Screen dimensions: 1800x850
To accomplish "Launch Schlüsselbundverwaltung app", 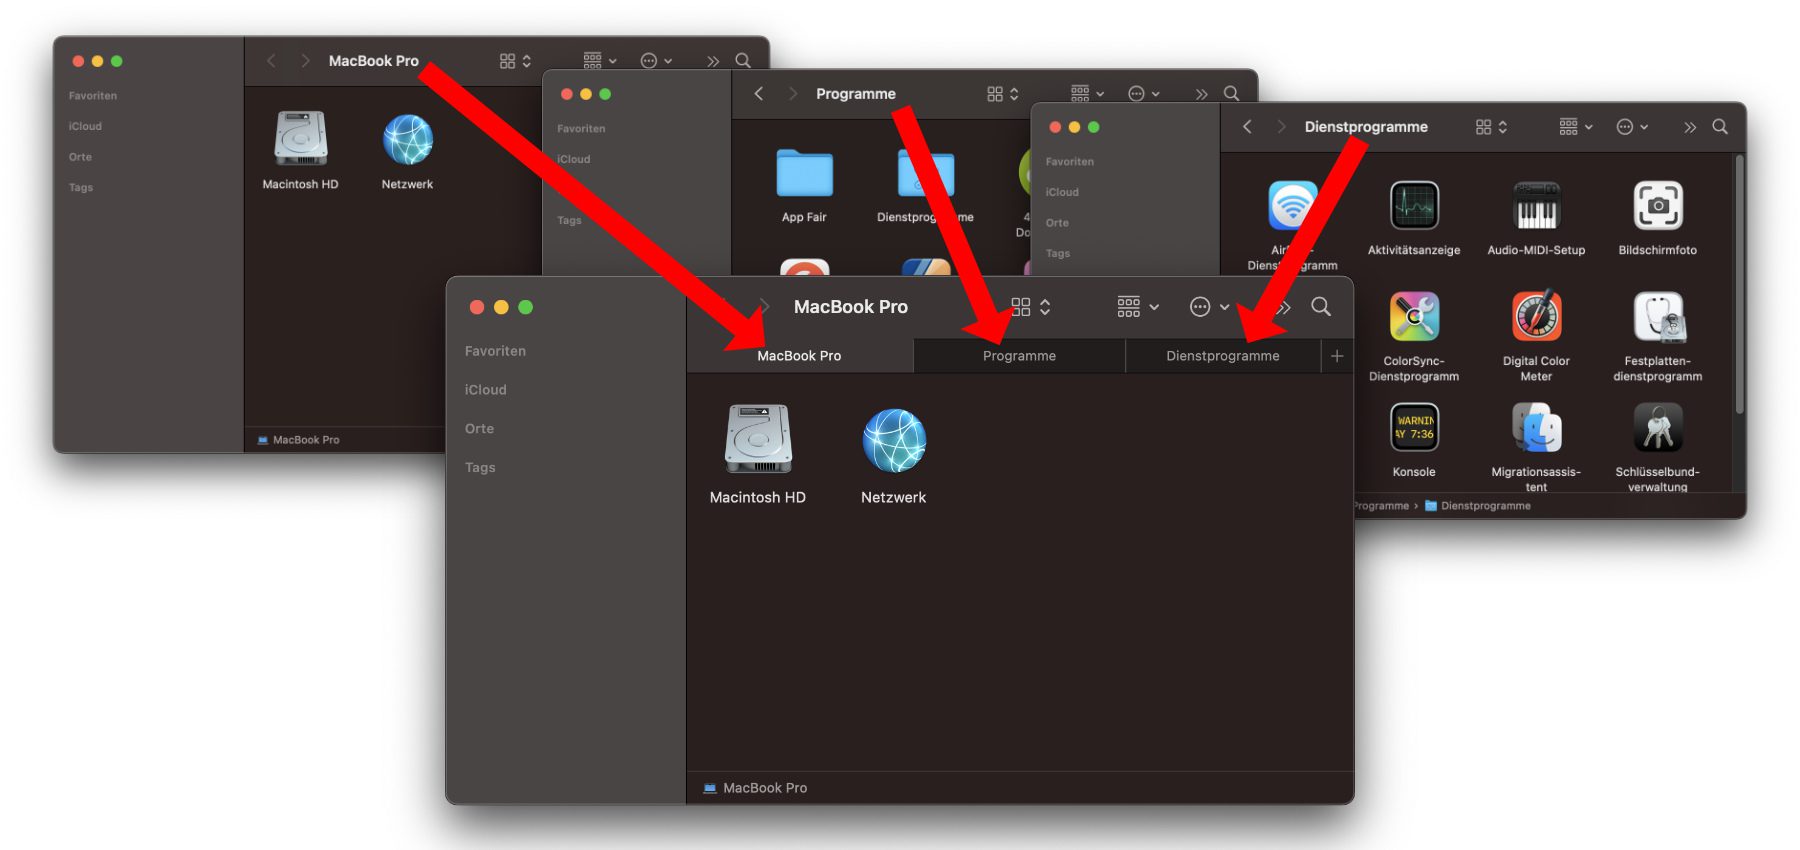I will coord(1657,429).
